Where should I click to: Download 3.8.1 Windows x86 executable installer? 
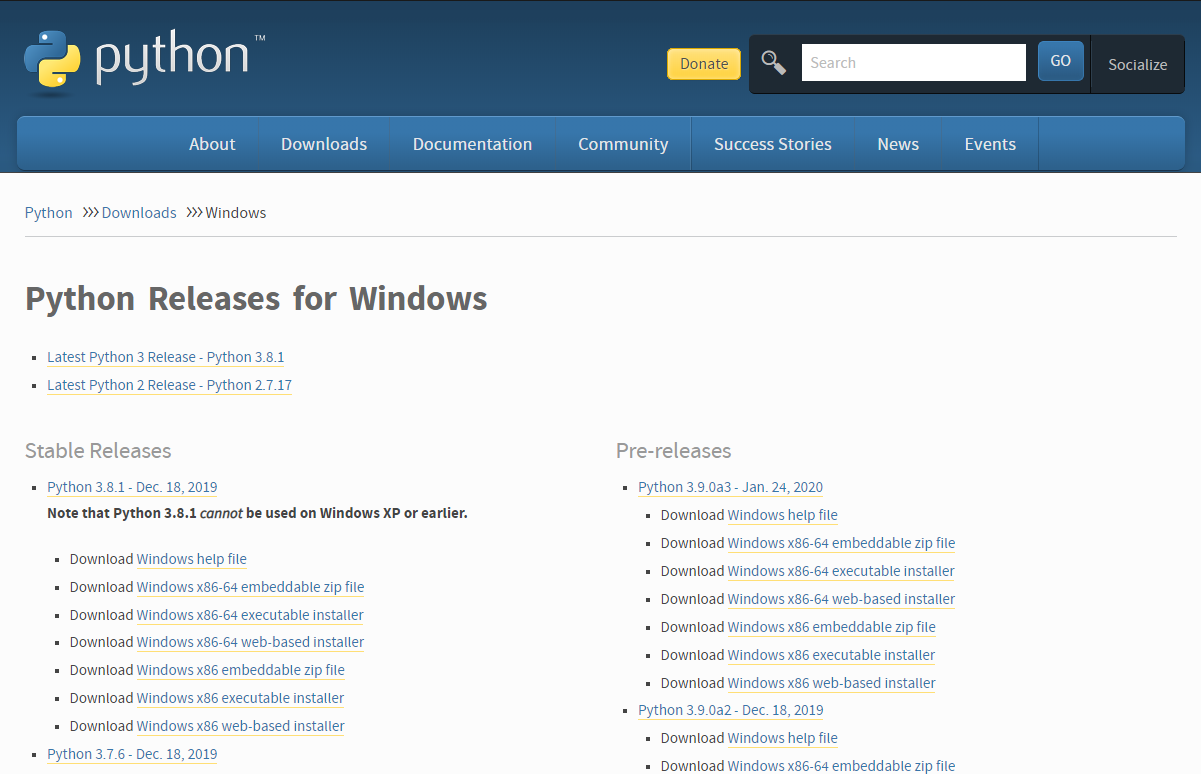coord(240,698)
